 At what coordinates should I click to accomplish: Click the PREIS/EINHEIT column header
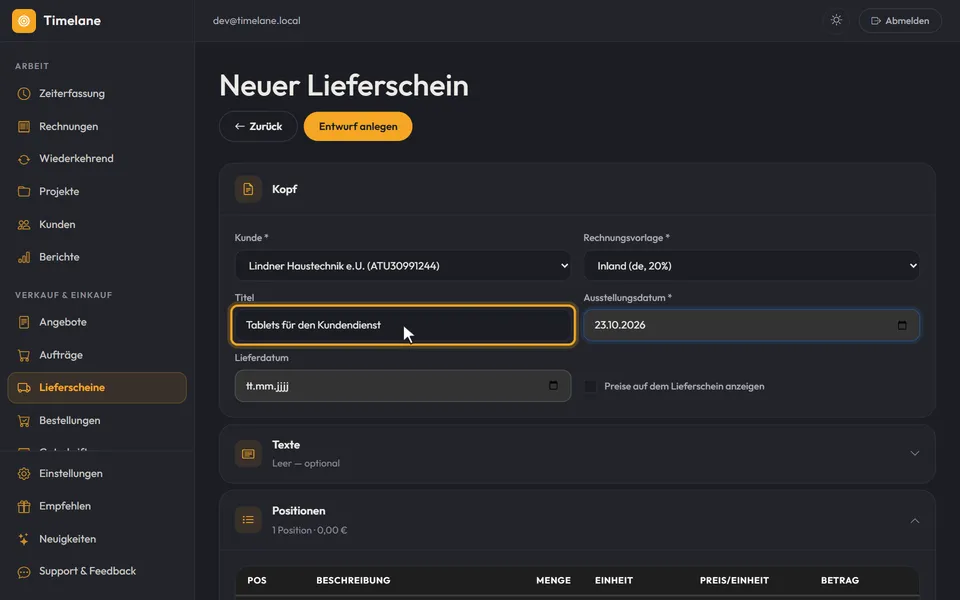(x=734, y=580)
